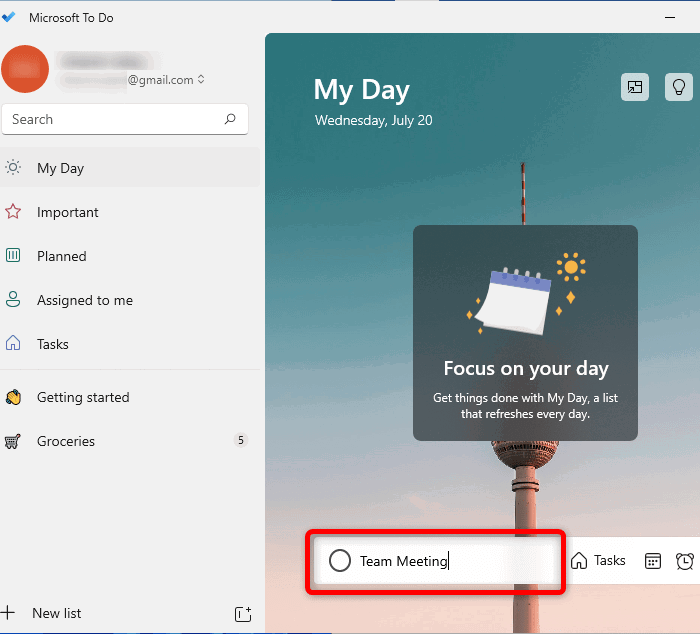Screen dimensions: 700x634
Task: Click the waving hand emoji icon
Action: pyautogui.click(x=13, y=397)
